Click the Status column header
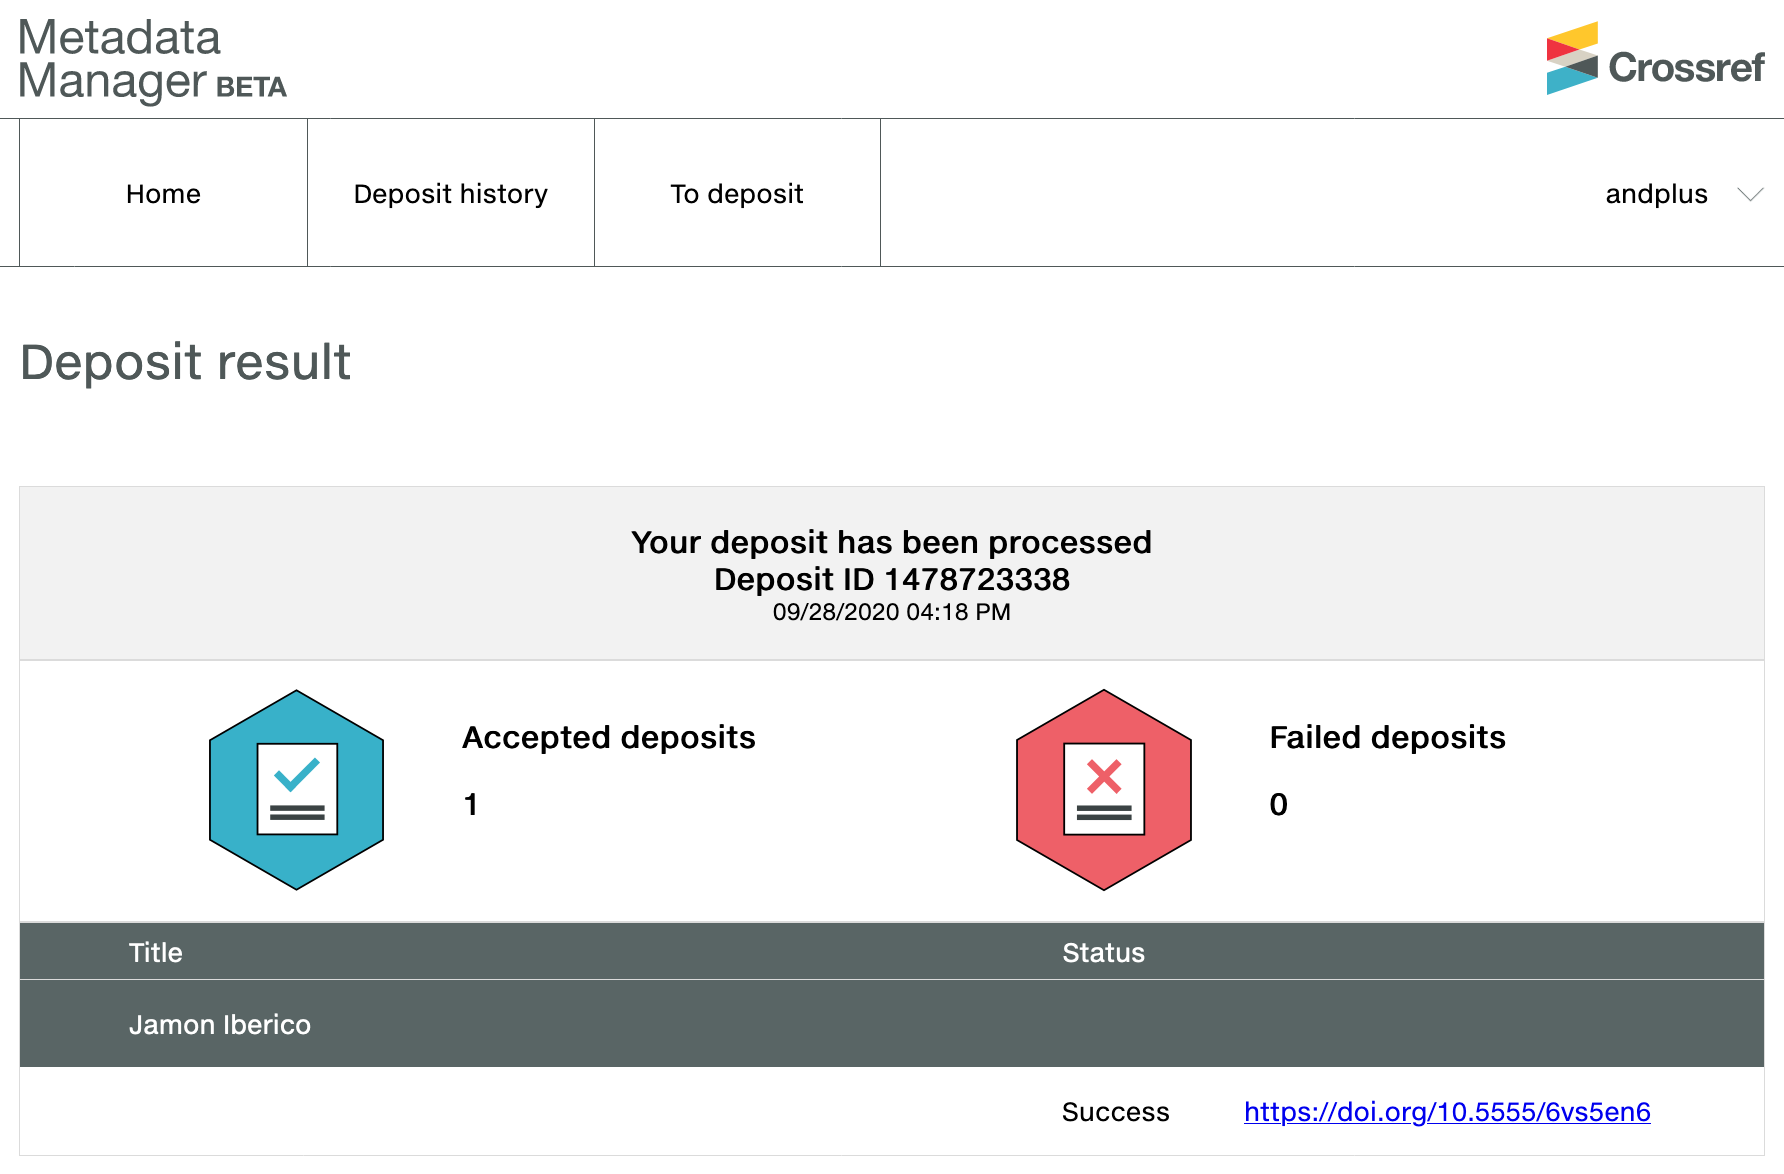The image size is (1784, 1174). tap(1103, 953)
